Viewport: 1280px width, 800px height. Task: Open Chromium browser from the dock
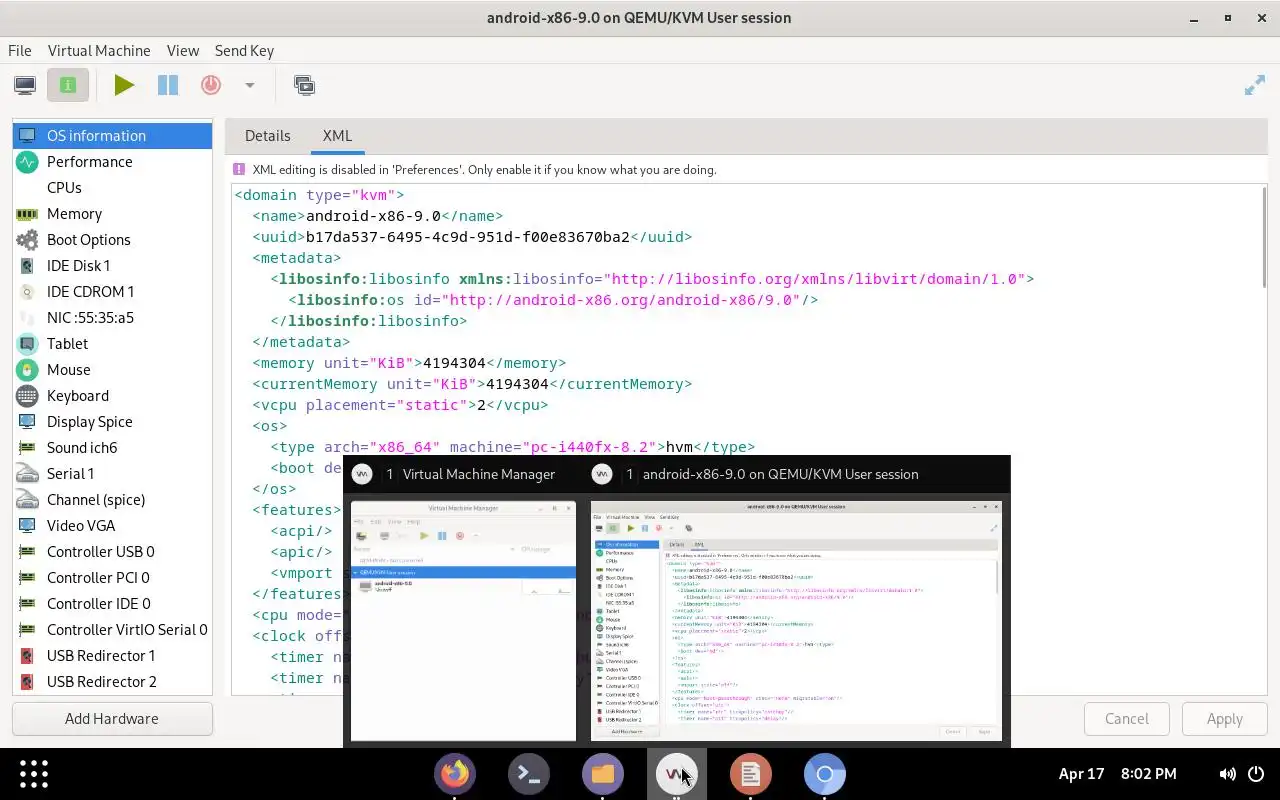click(x=825, y=774)
